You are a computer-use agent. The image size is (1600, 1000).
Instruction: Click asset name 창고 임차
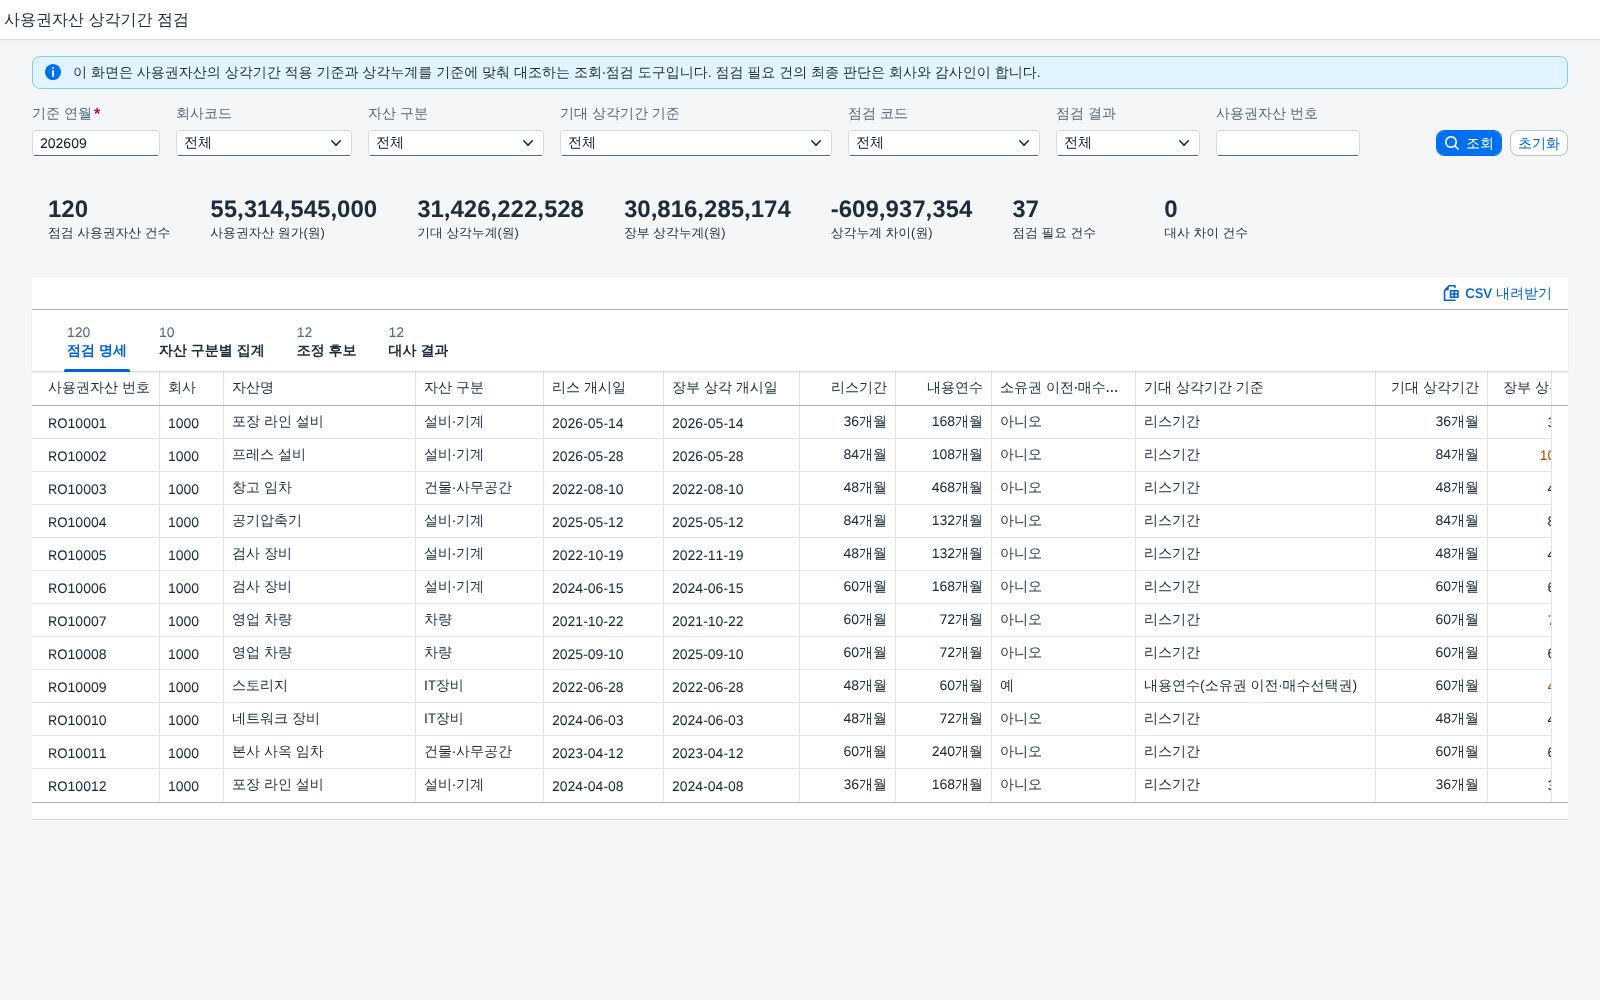coord(262,488)
